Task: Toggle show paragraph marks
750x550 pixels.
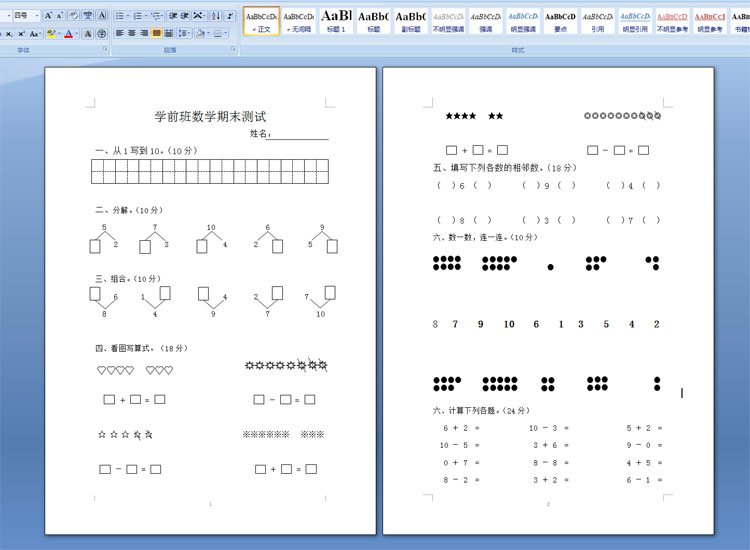Action: click(x=230, y=16)
